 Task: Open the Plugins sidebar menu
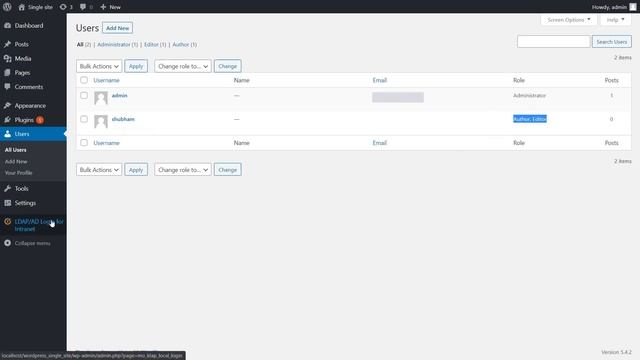pyautogui.click(x=24, y=120)
